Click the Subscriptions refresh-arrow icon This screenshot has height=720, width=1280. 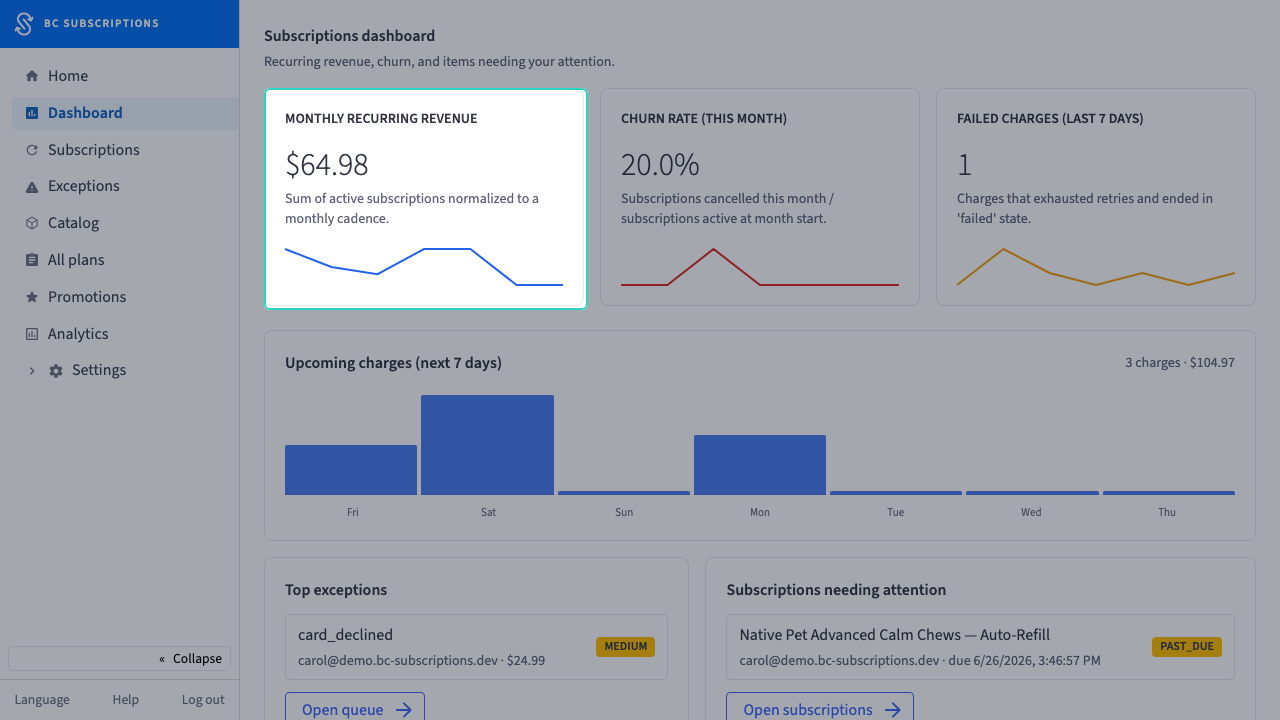point(32,150)
